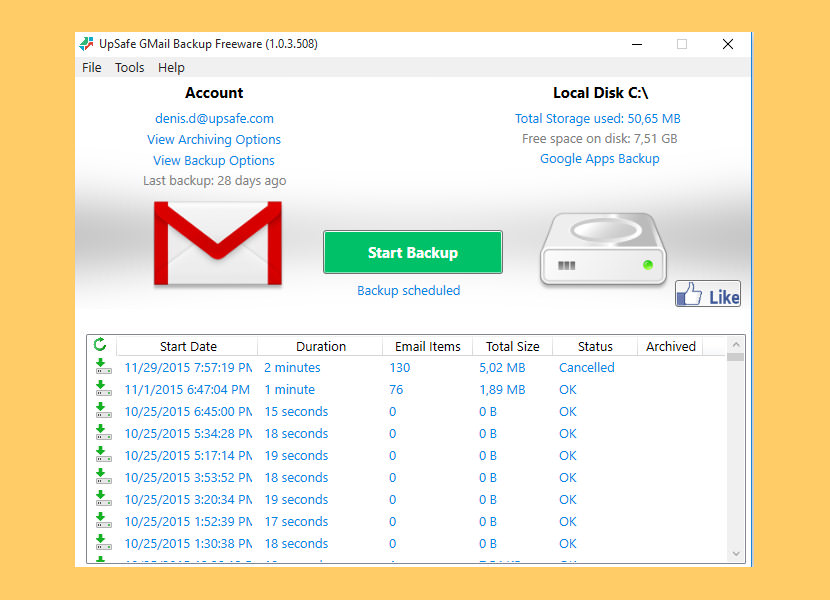Open the File menu
The image size is (830, 600).
click(x=91, y=67)
